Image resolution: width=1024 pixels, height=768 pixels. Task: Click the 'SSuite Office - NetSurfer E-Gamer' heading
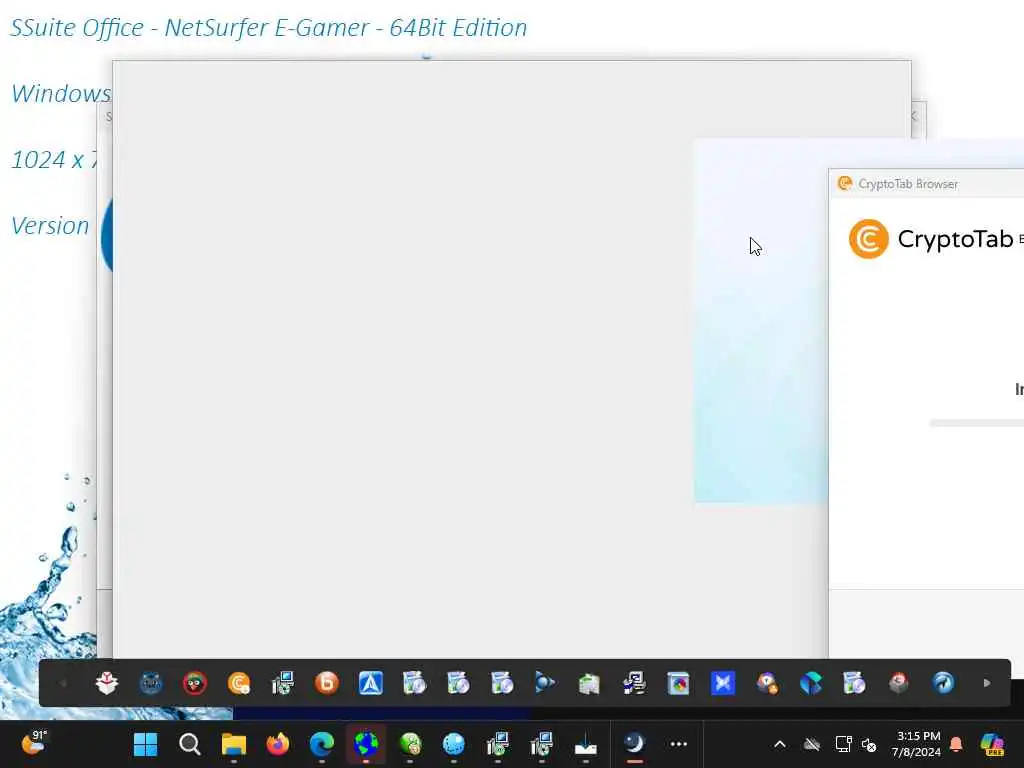(268, 27)
